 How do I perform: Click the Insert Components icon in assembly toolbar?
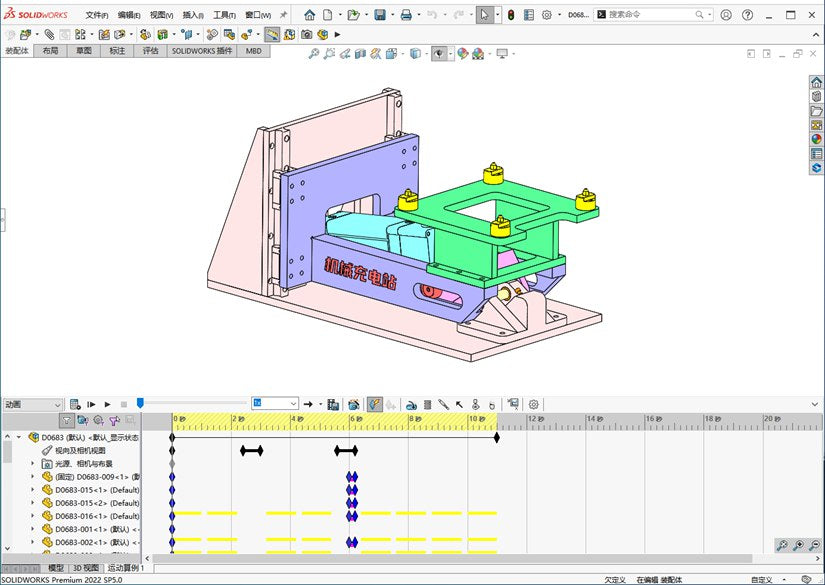coord(25,35)
